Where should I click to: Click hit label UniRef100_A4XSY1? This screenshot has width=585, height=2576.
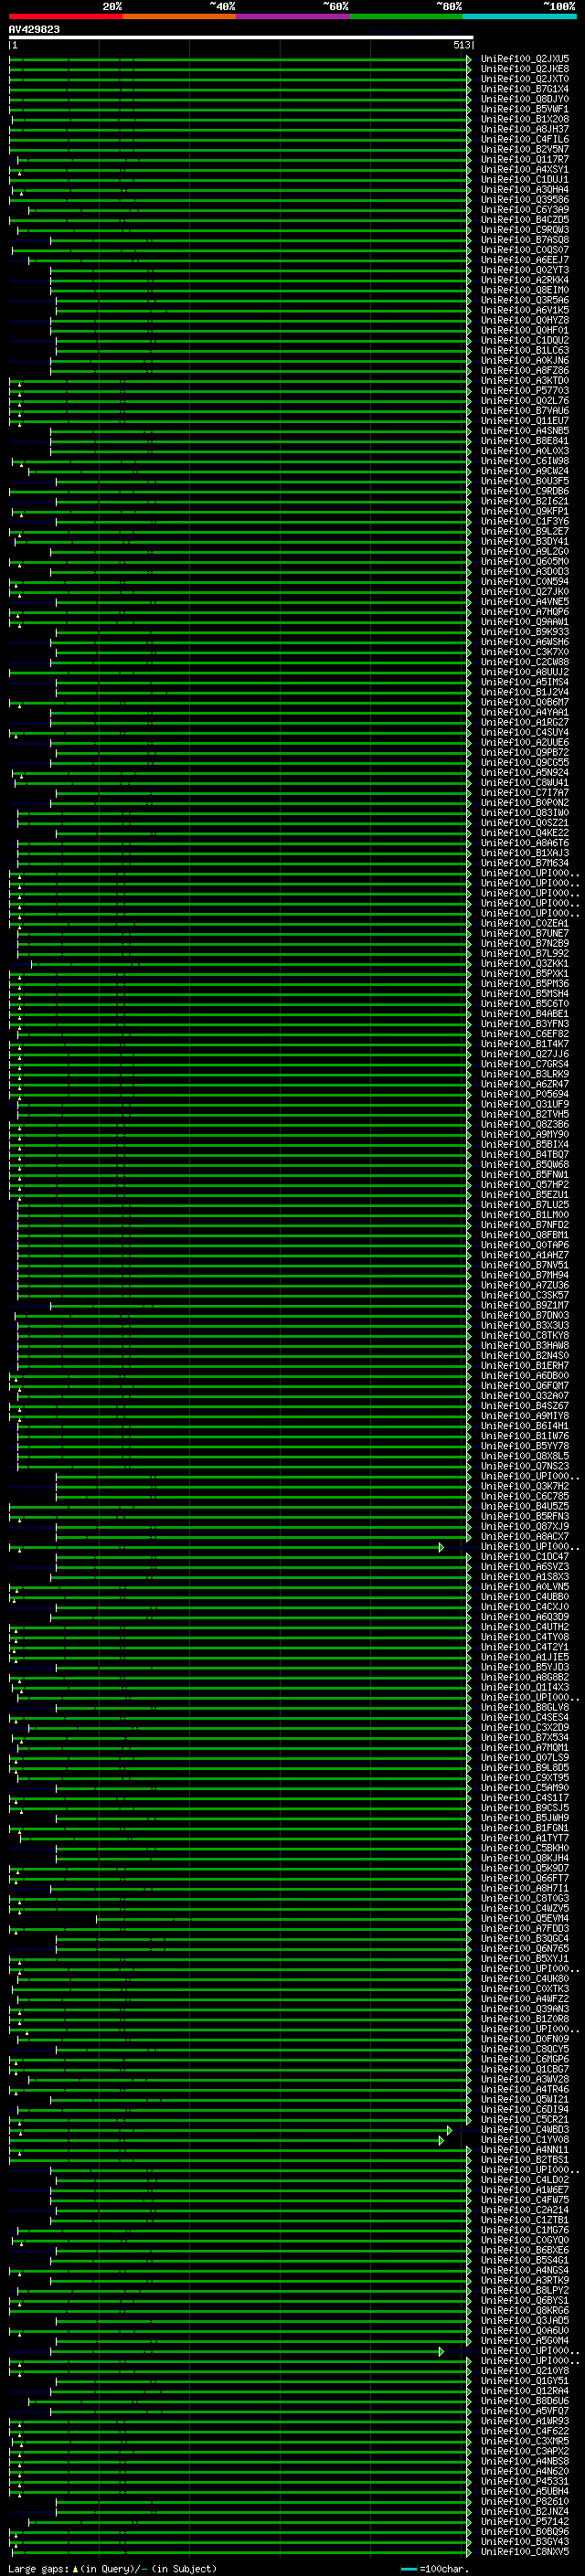(525, 169)
